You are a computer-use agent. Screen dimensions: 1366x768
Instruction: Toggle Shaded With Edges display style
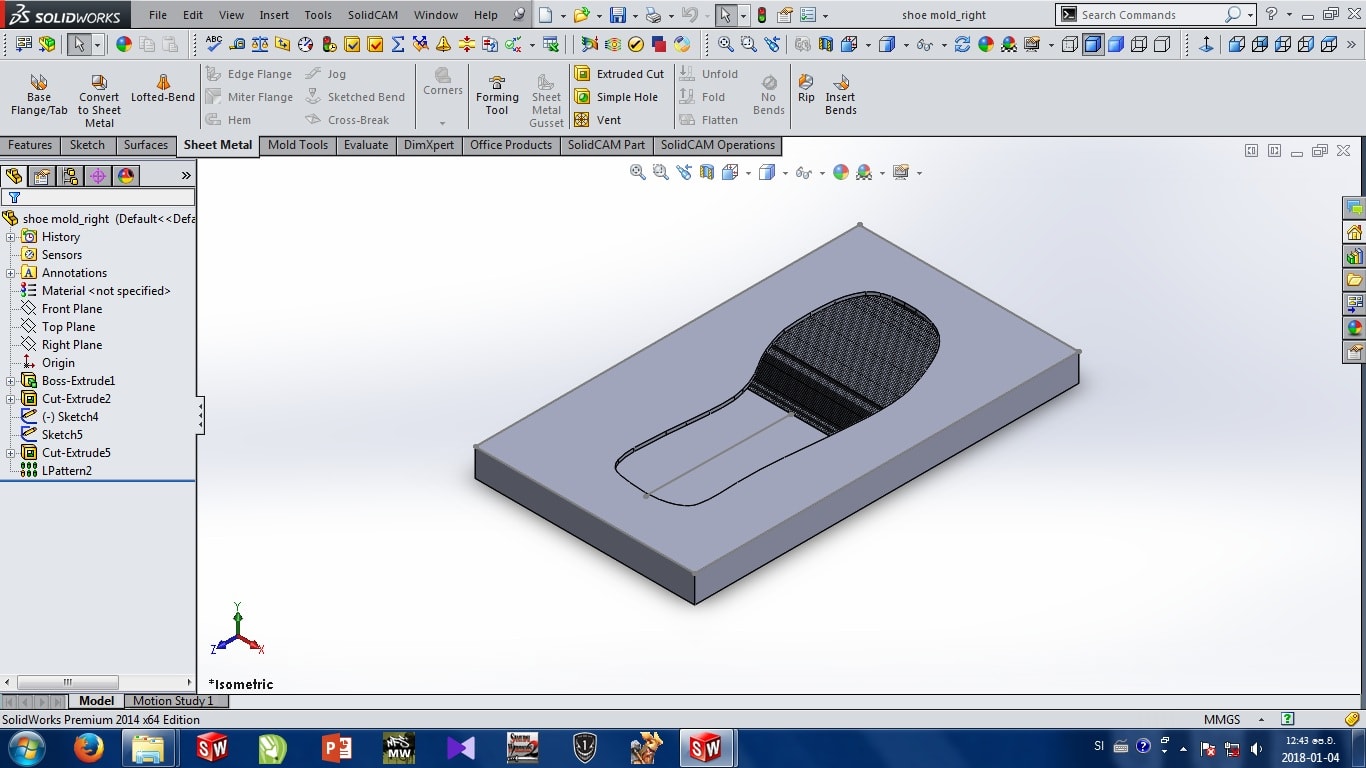(1093, 44)
